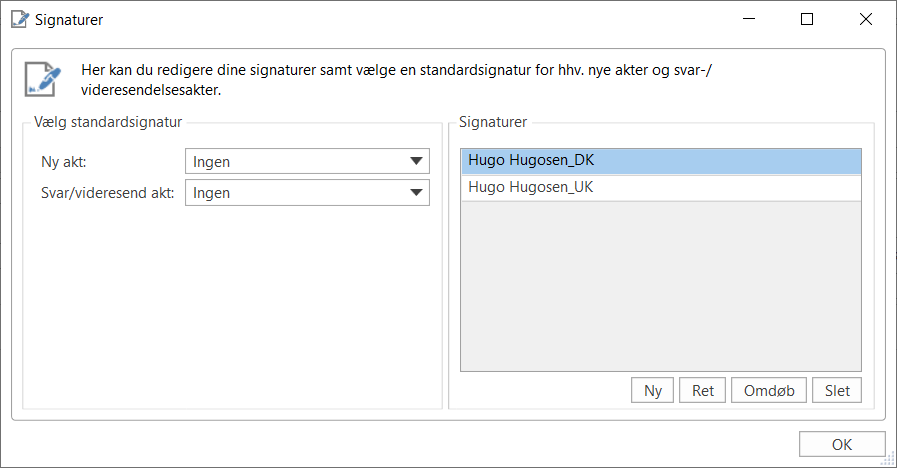Click the Vælg standardsignatur group heading
Image resolution: width=897 pixels, height=468 pixels.
pos(108,122)
